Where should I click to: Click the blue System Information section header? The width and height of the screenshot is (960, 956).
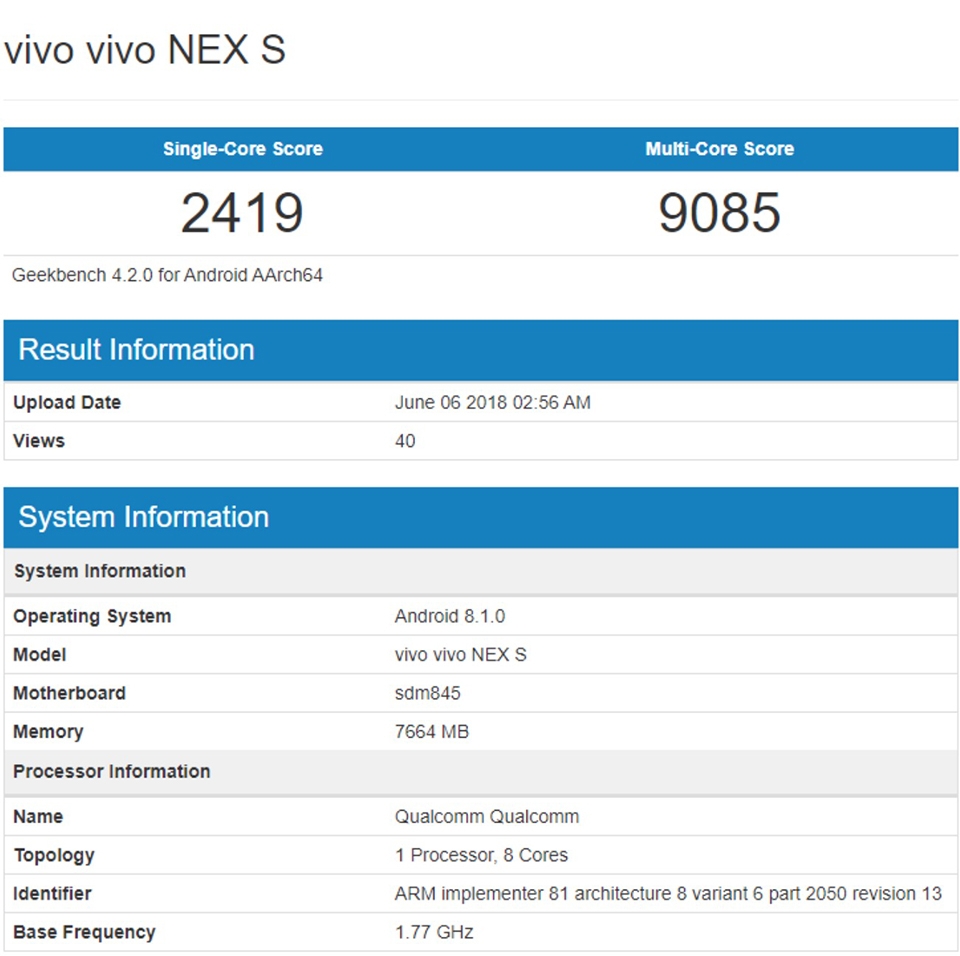[481, 518]
